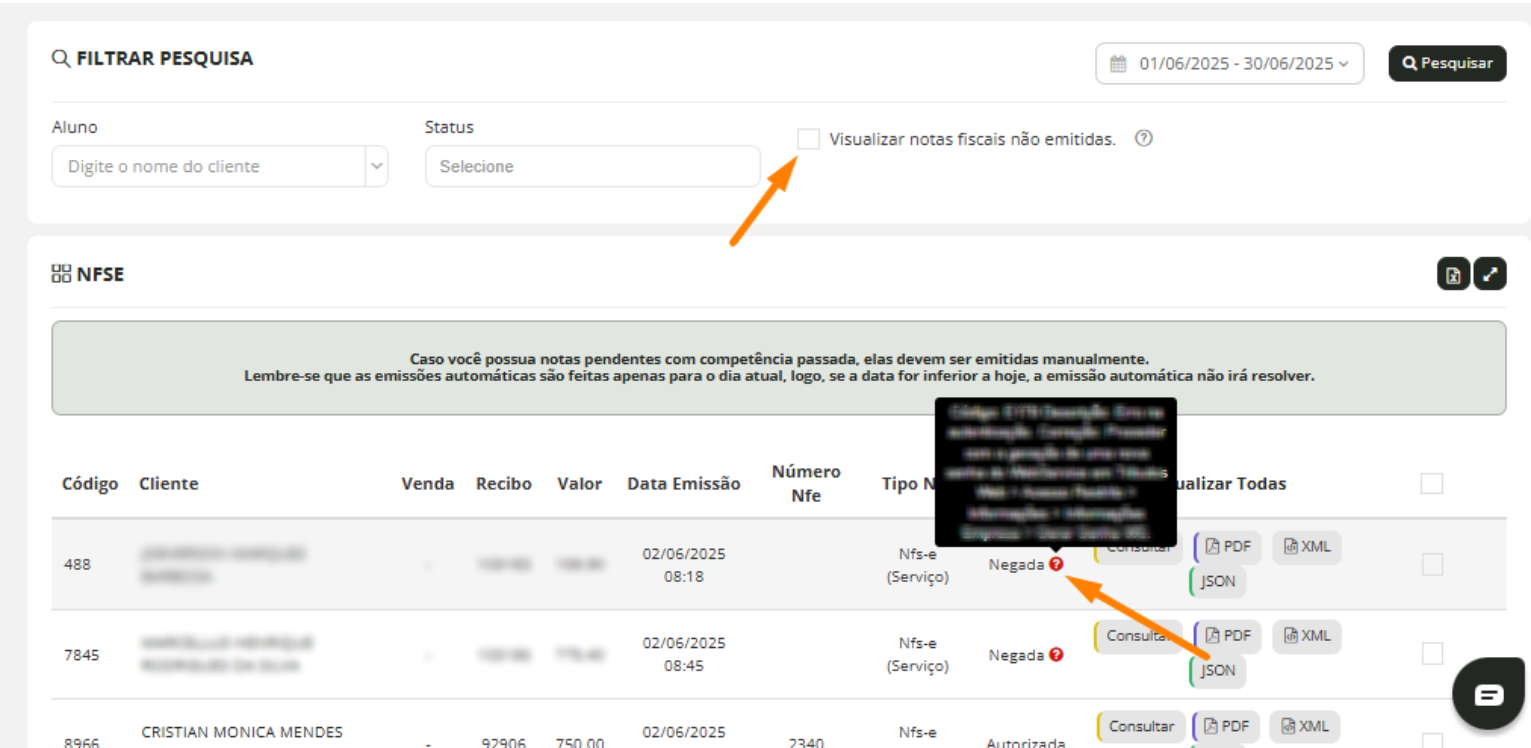This screenshot has width=1531, height=748.
Task: Download PDF for row 7845
Action: 1228,636
